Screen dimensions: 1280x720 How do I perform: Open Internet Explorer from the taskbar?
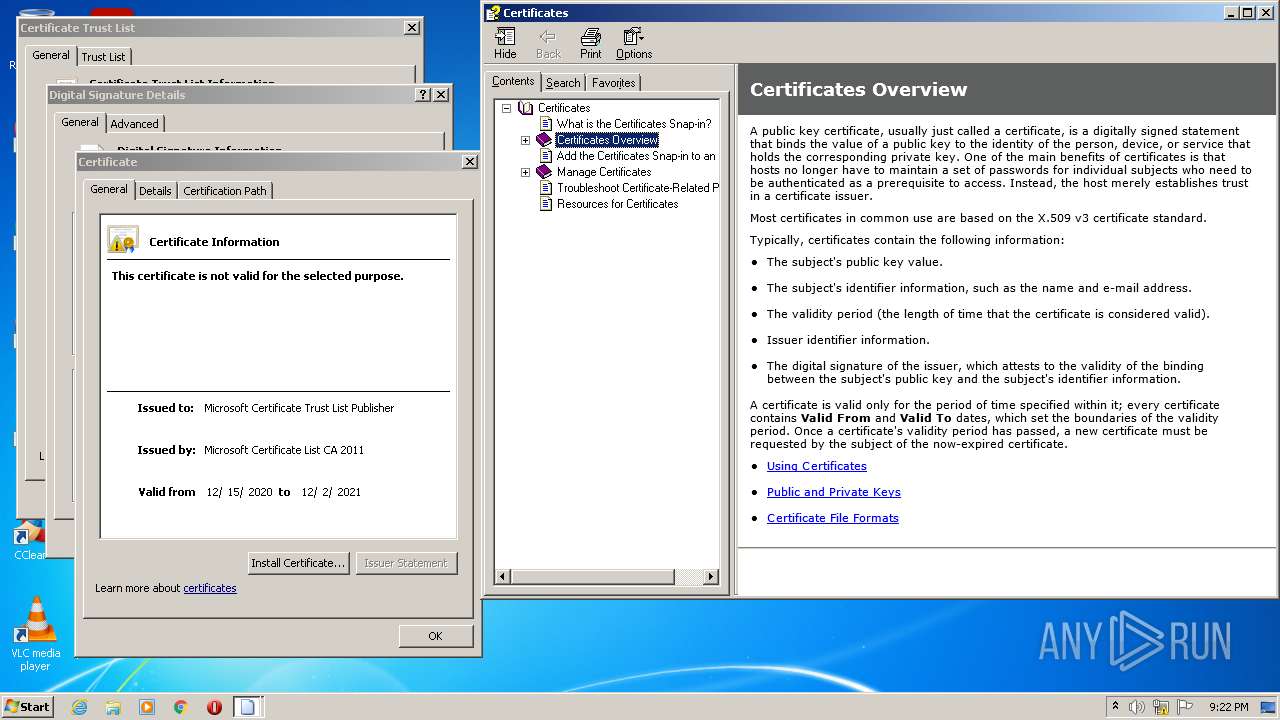(x=80, y=707)
